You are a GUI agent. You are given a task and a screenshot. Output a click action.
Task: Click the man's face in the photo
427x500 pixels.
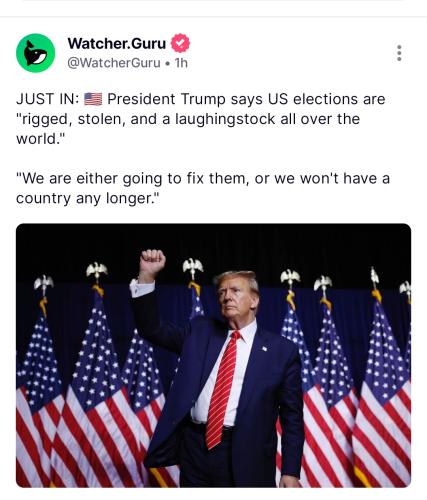(x=236, y=297)
